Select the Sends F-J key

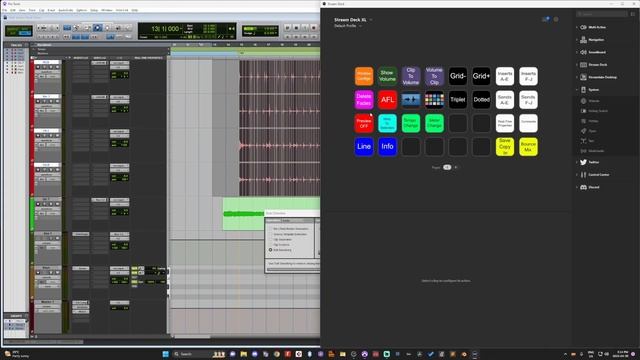tap(528, 100)
